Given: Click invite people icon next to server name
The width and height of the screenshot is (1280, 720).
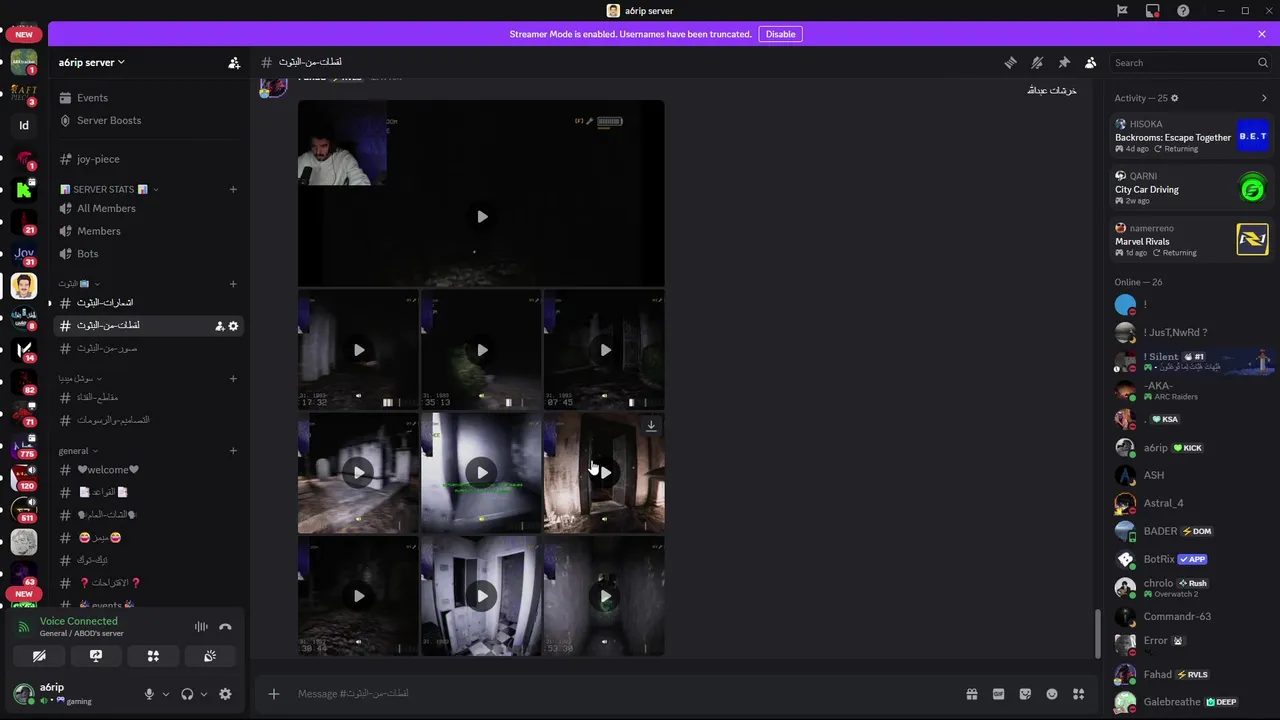Looking at the screenshot, I should tap(234, 62).
